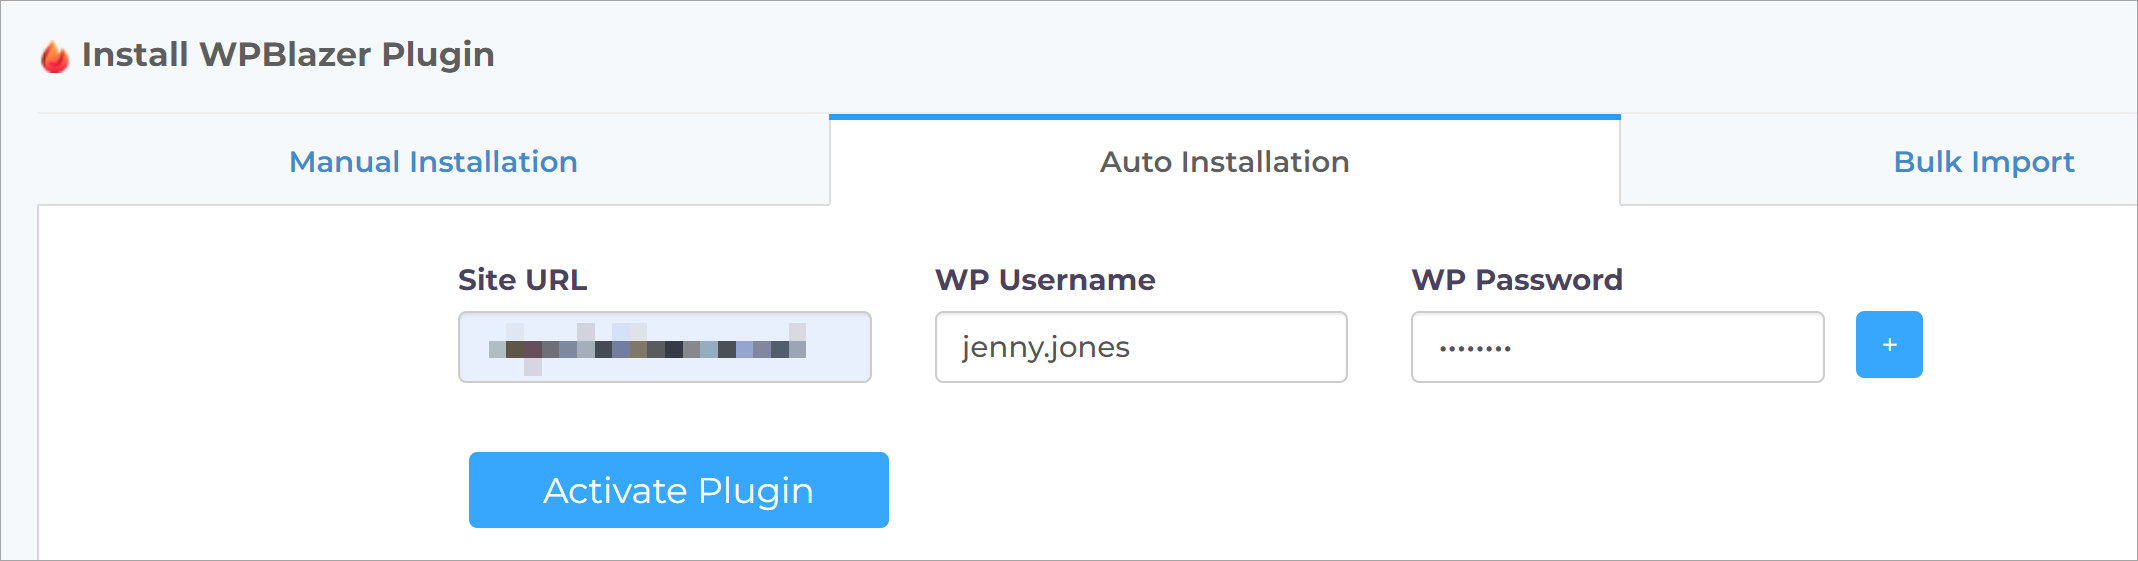This screenshot has width=2138, height=561.
Task: Select the Auto Installation tab
Action: [x=1225, y=162]
